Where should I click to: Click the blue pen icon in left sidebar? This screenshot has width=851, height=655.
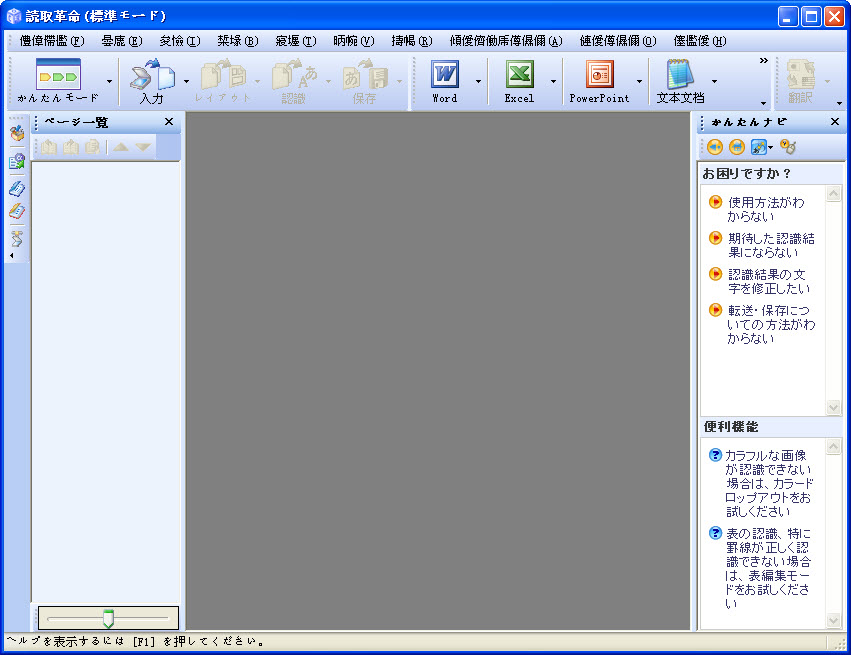[17, 188]
